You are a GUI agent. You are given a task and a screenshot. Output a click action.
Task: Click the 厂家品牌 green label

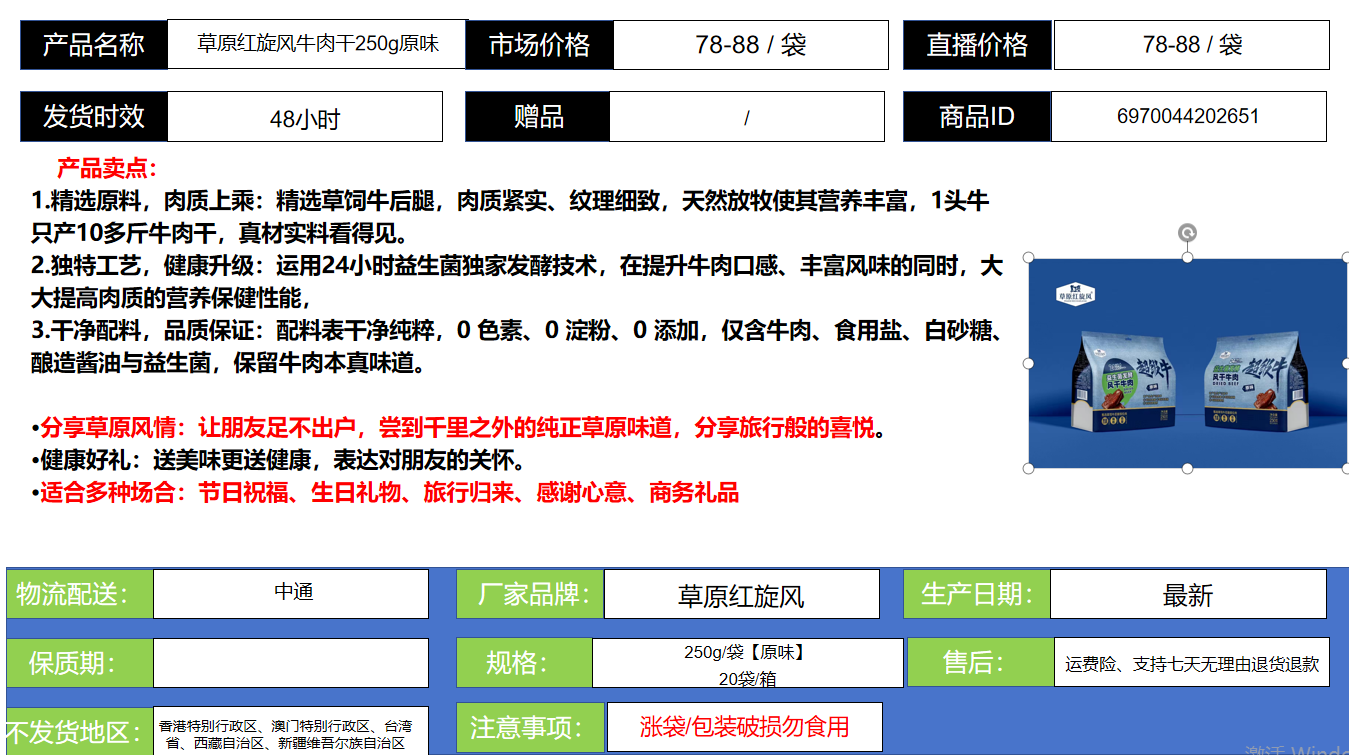coord(530,594)
